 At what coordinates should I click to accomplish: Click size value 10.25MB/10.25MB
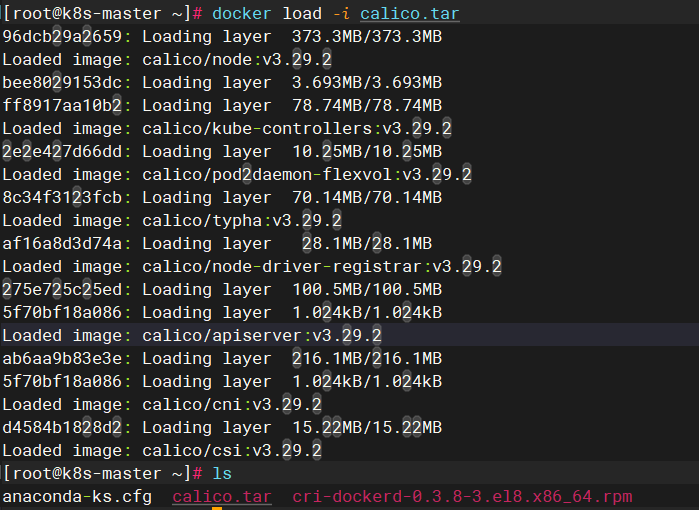click(367, 152)
